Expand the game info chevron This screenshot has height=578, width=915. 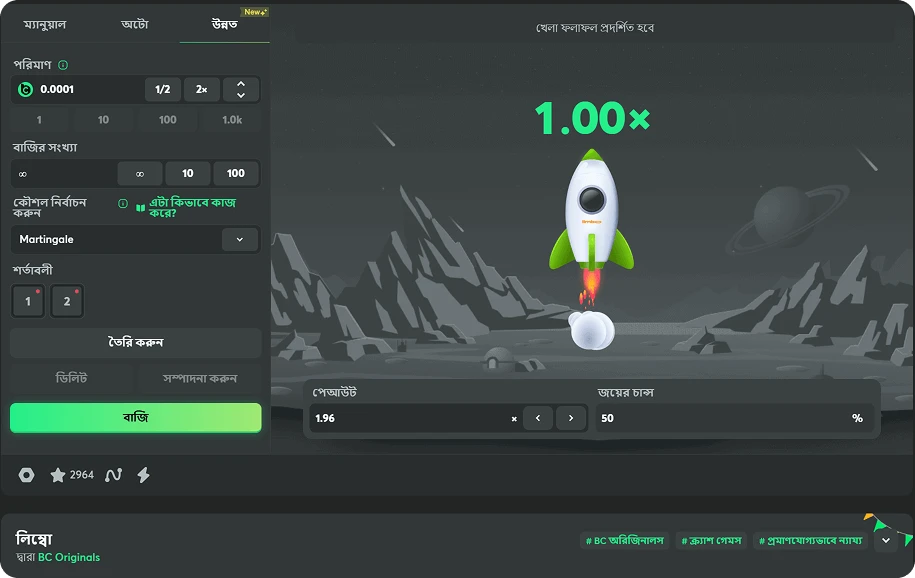(x=884, y=540)
